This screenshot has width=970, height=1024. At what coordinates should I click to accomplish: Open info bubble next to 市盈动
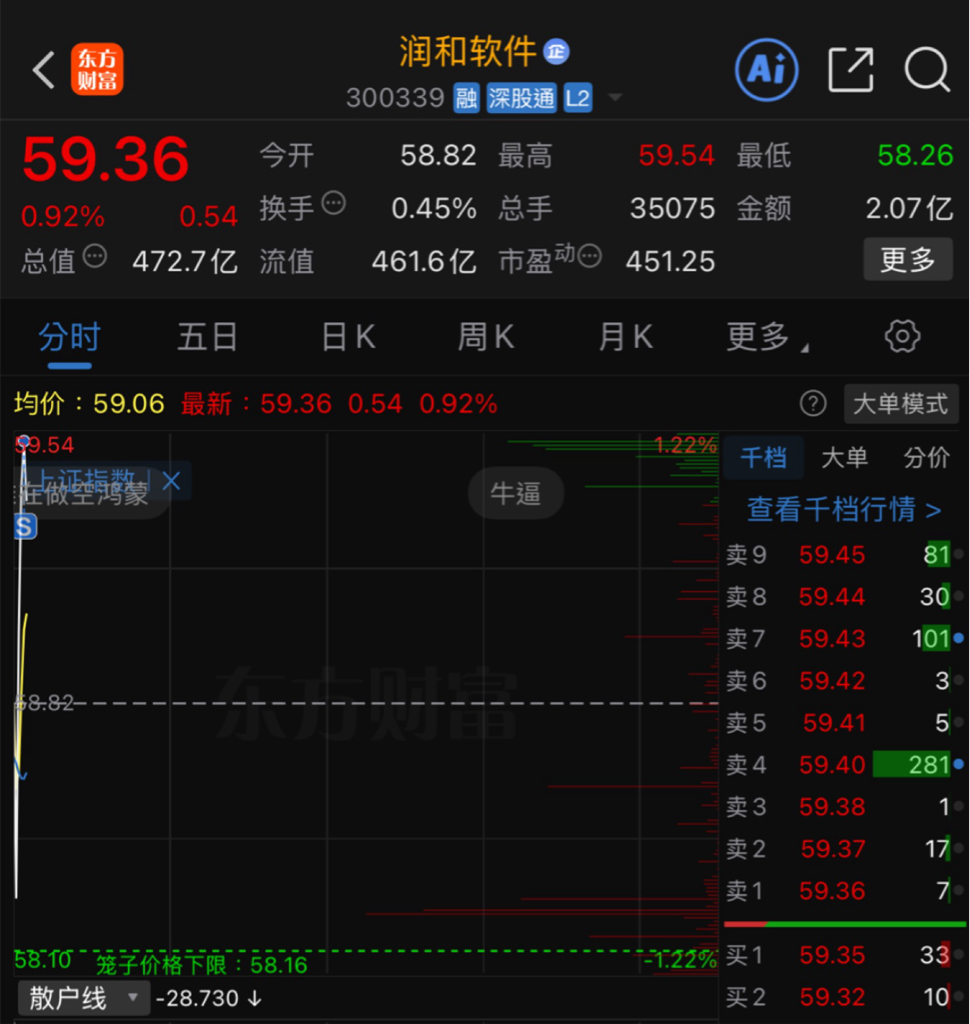pyautogui.click(x=590, y=256)
